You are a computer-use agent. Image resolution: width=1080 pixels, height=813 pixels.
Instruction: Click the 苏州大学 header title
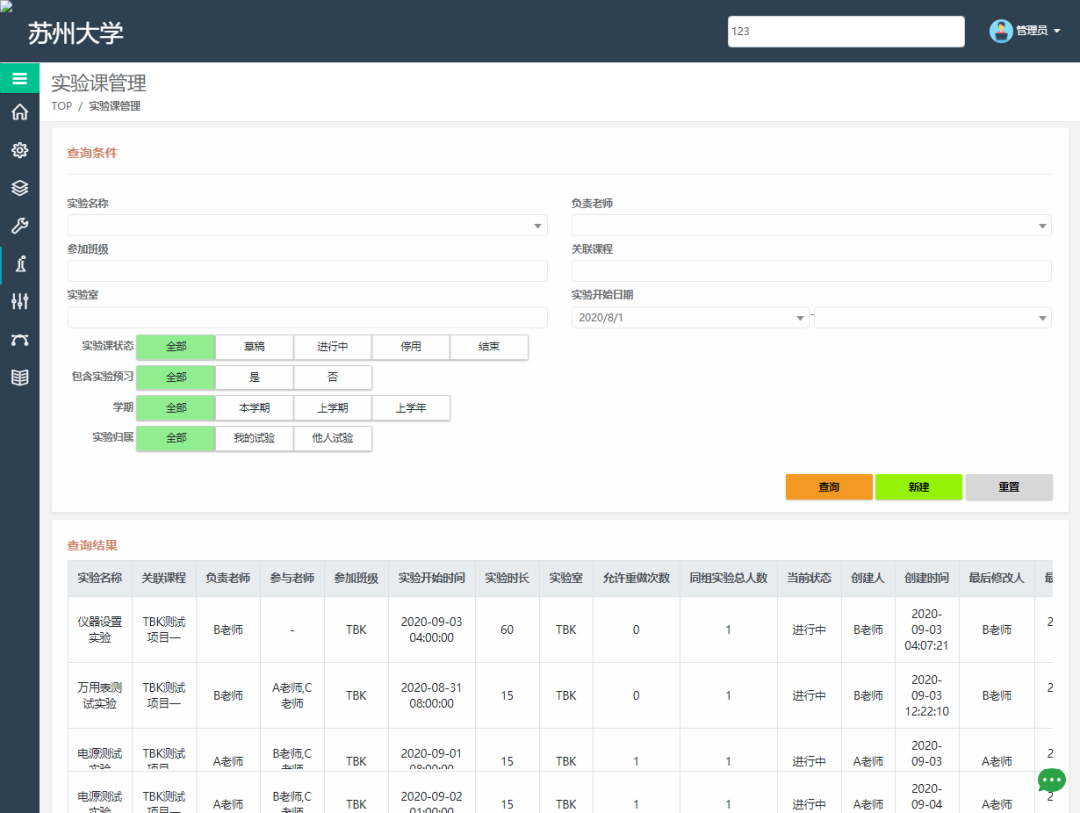[76, 32]
